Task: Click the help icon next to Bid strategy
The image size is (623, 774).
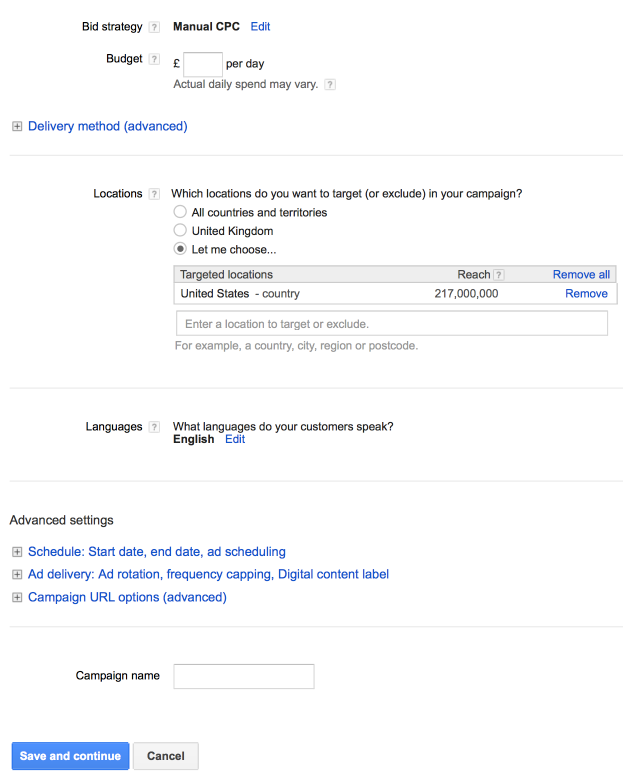Action: click(154, 27)
